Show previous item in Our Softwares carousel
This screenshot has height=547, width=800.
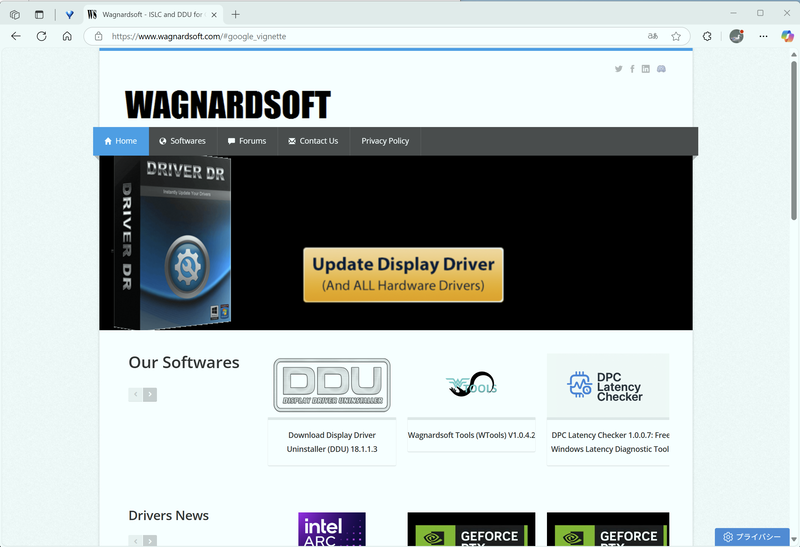[135, 394]
